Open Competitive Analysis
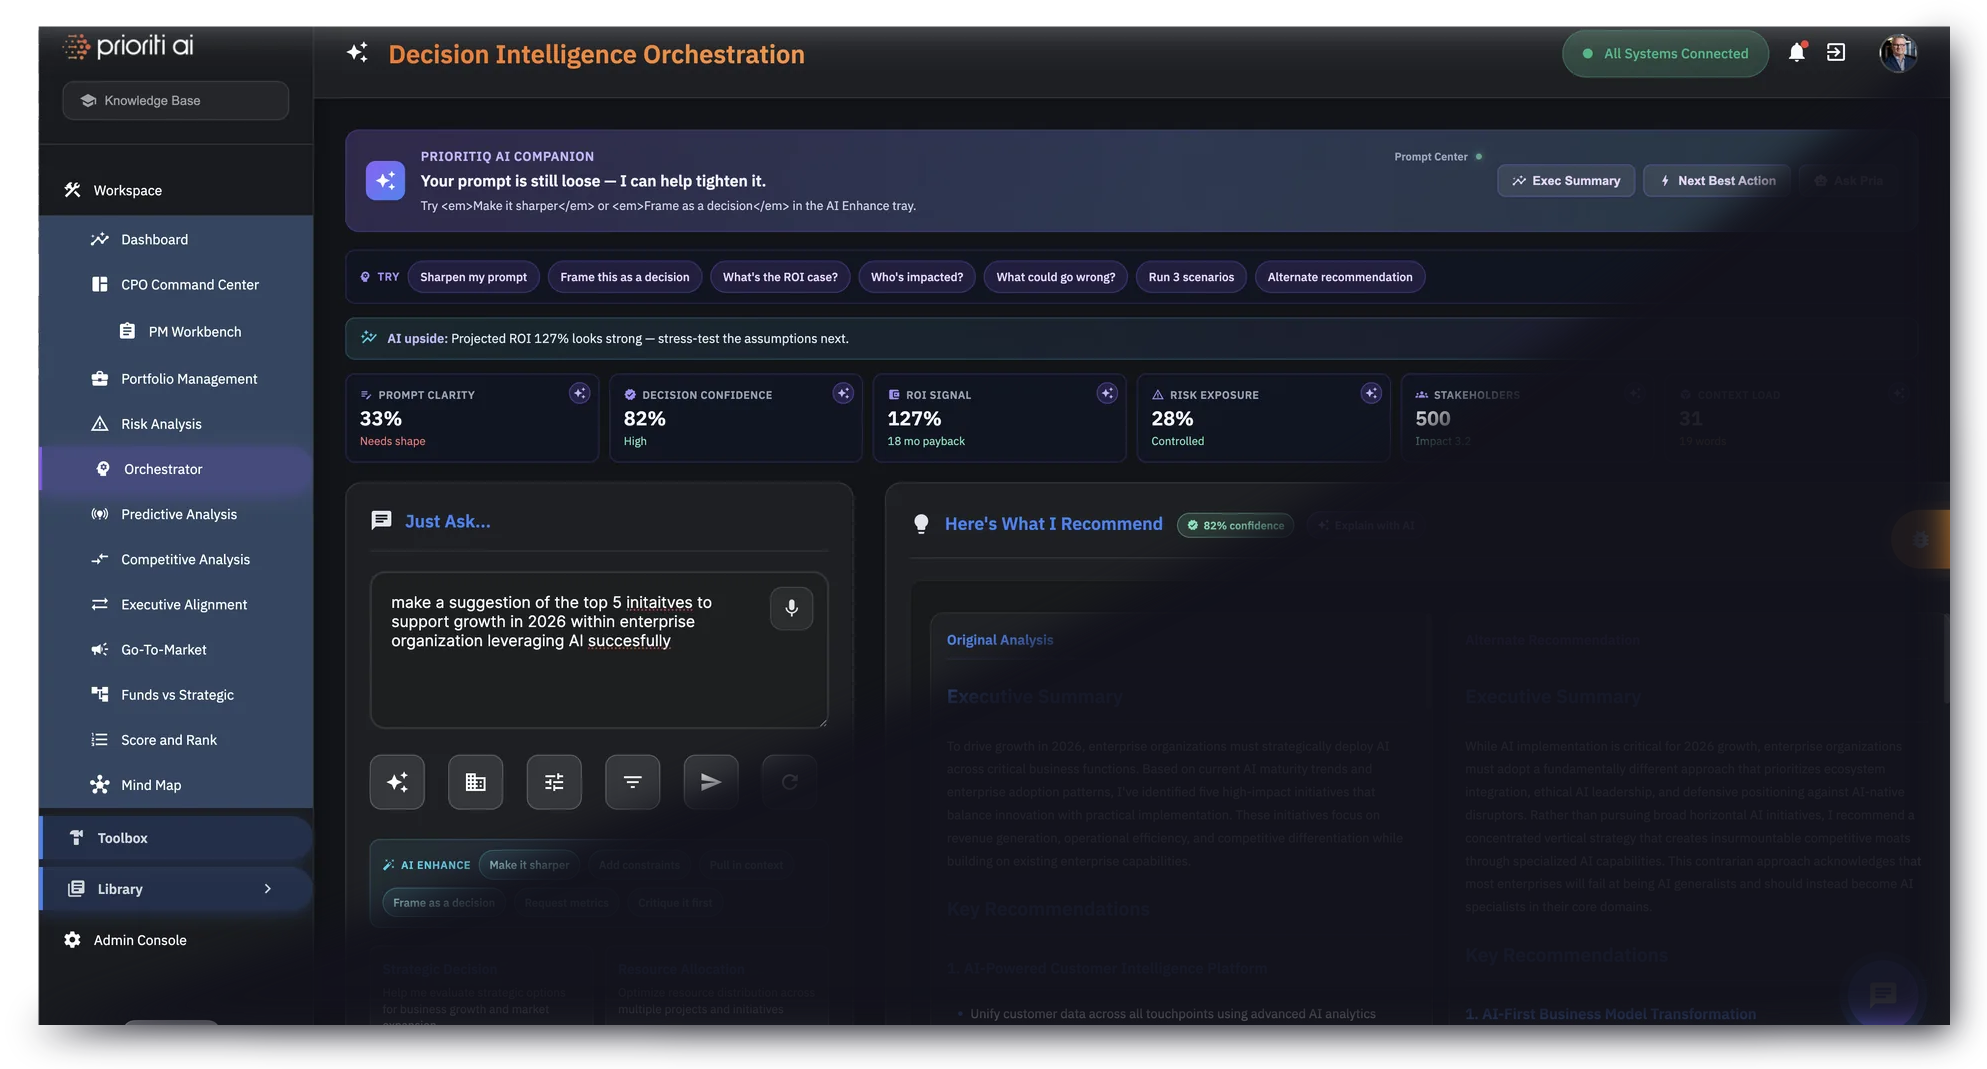 pyautogui.click(x=176, y=559)
